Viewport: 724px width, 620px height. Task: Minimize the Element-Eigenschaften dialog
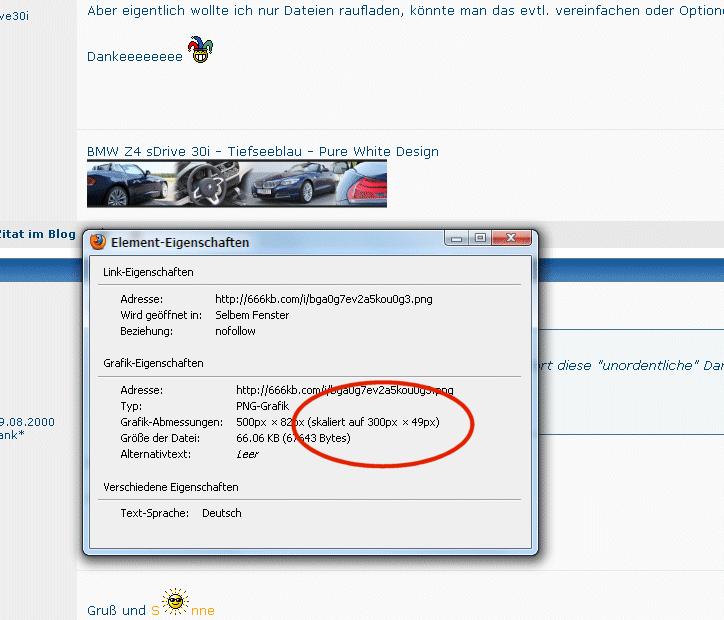click(x=456, y=238)
